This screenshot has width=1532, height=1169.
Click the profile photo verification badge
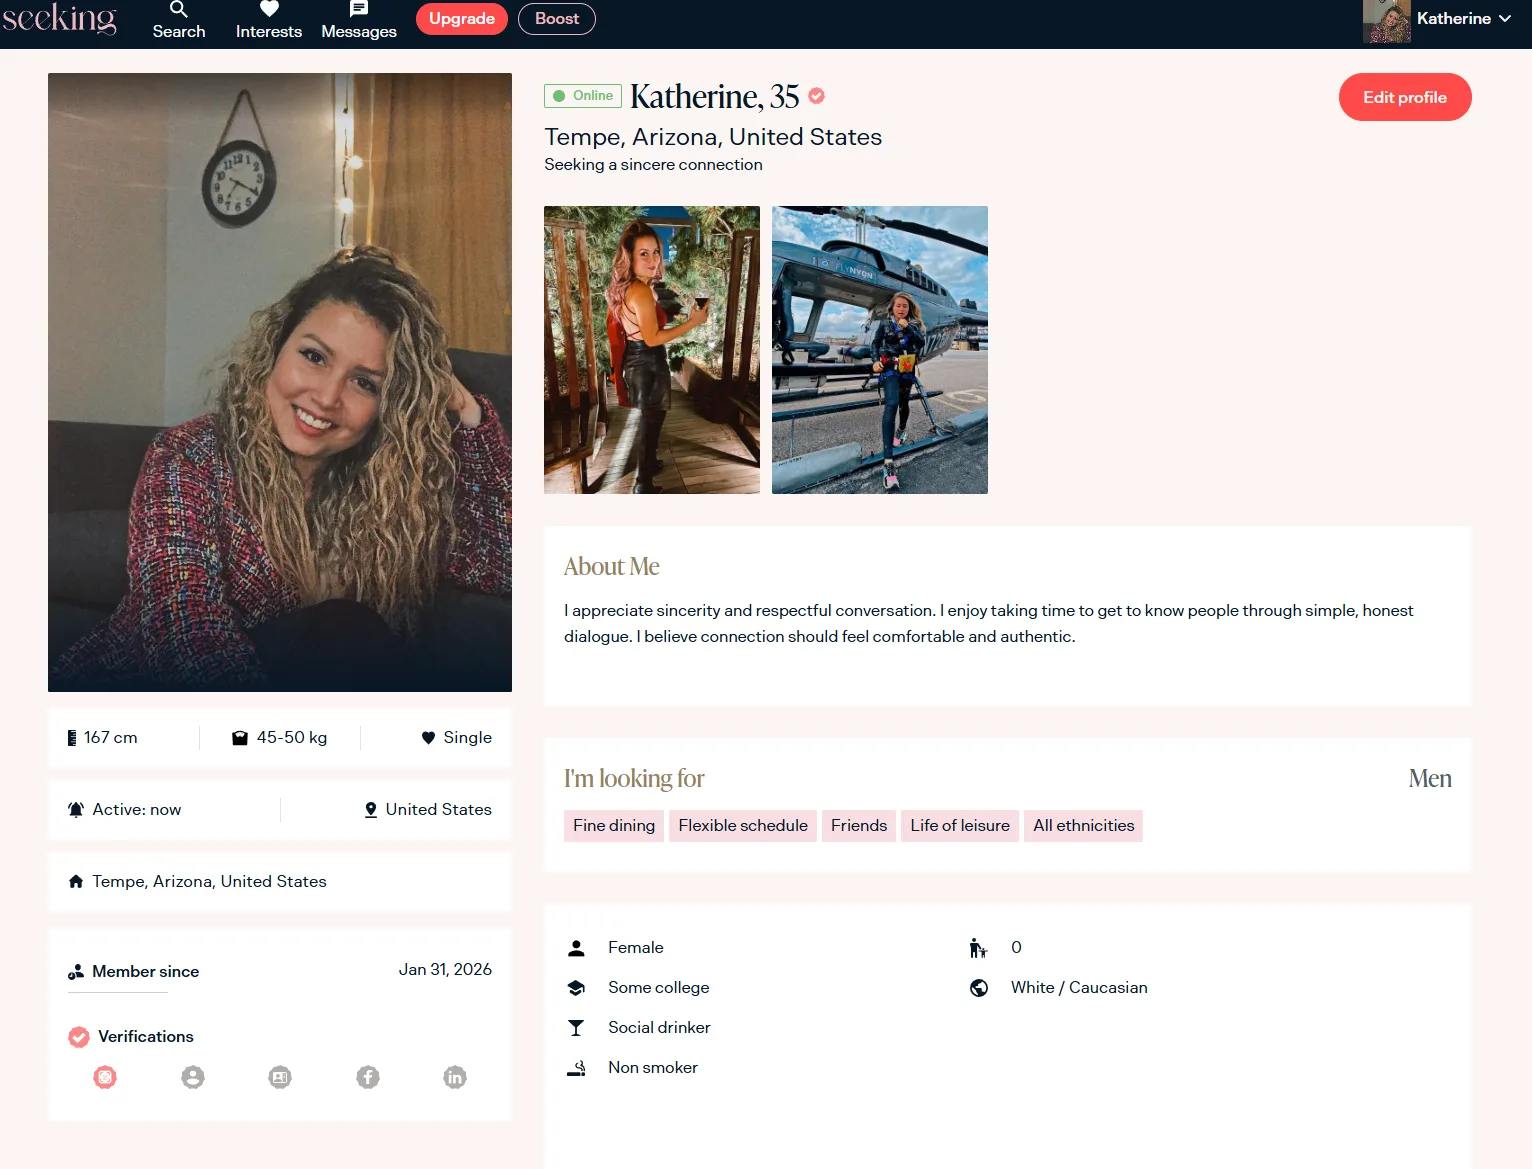[193, 1077]
